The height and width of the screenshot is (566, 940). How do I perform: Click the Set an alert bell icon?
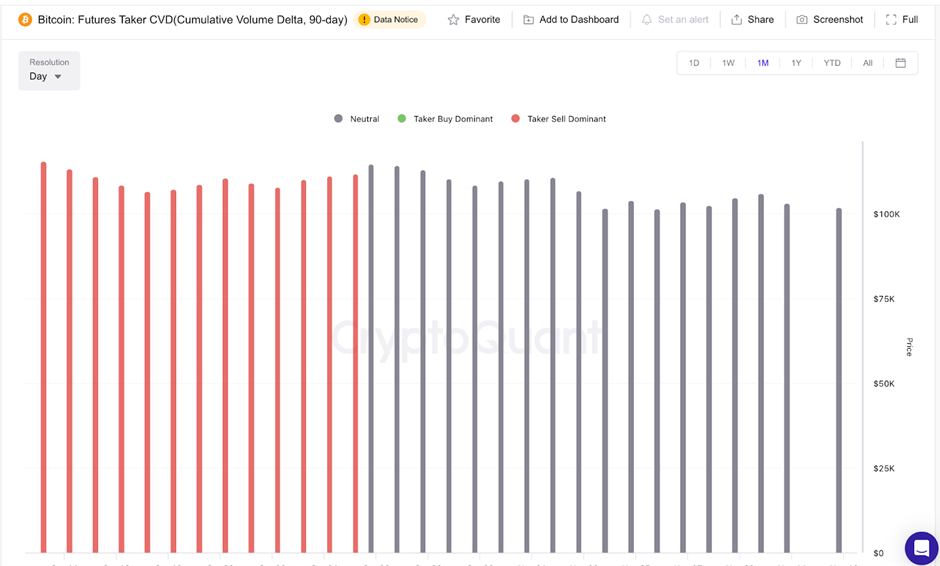click(x=647, y=19)
